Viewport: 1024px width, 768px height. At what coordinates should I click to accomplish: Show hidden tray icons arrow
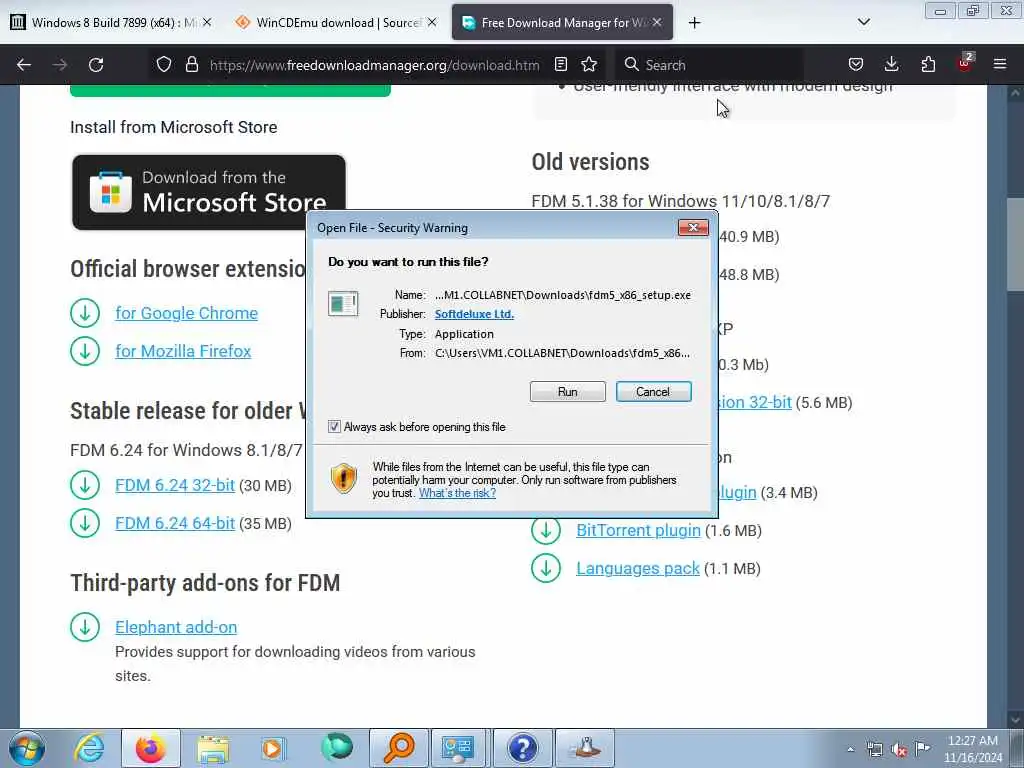850,750
